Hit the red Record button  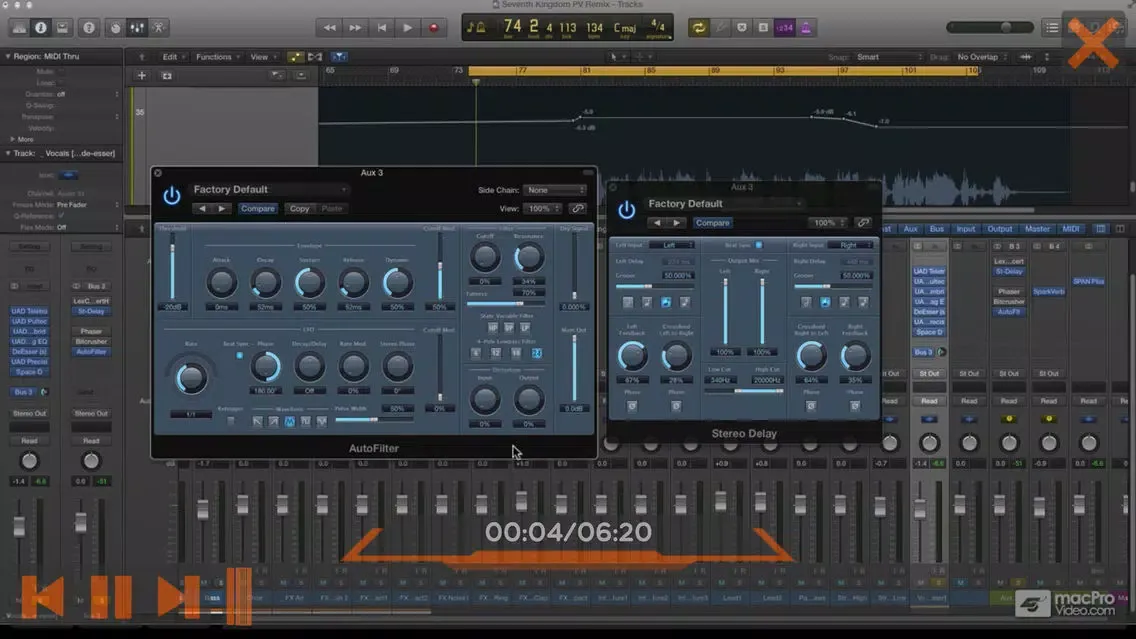tap(433, 28)
